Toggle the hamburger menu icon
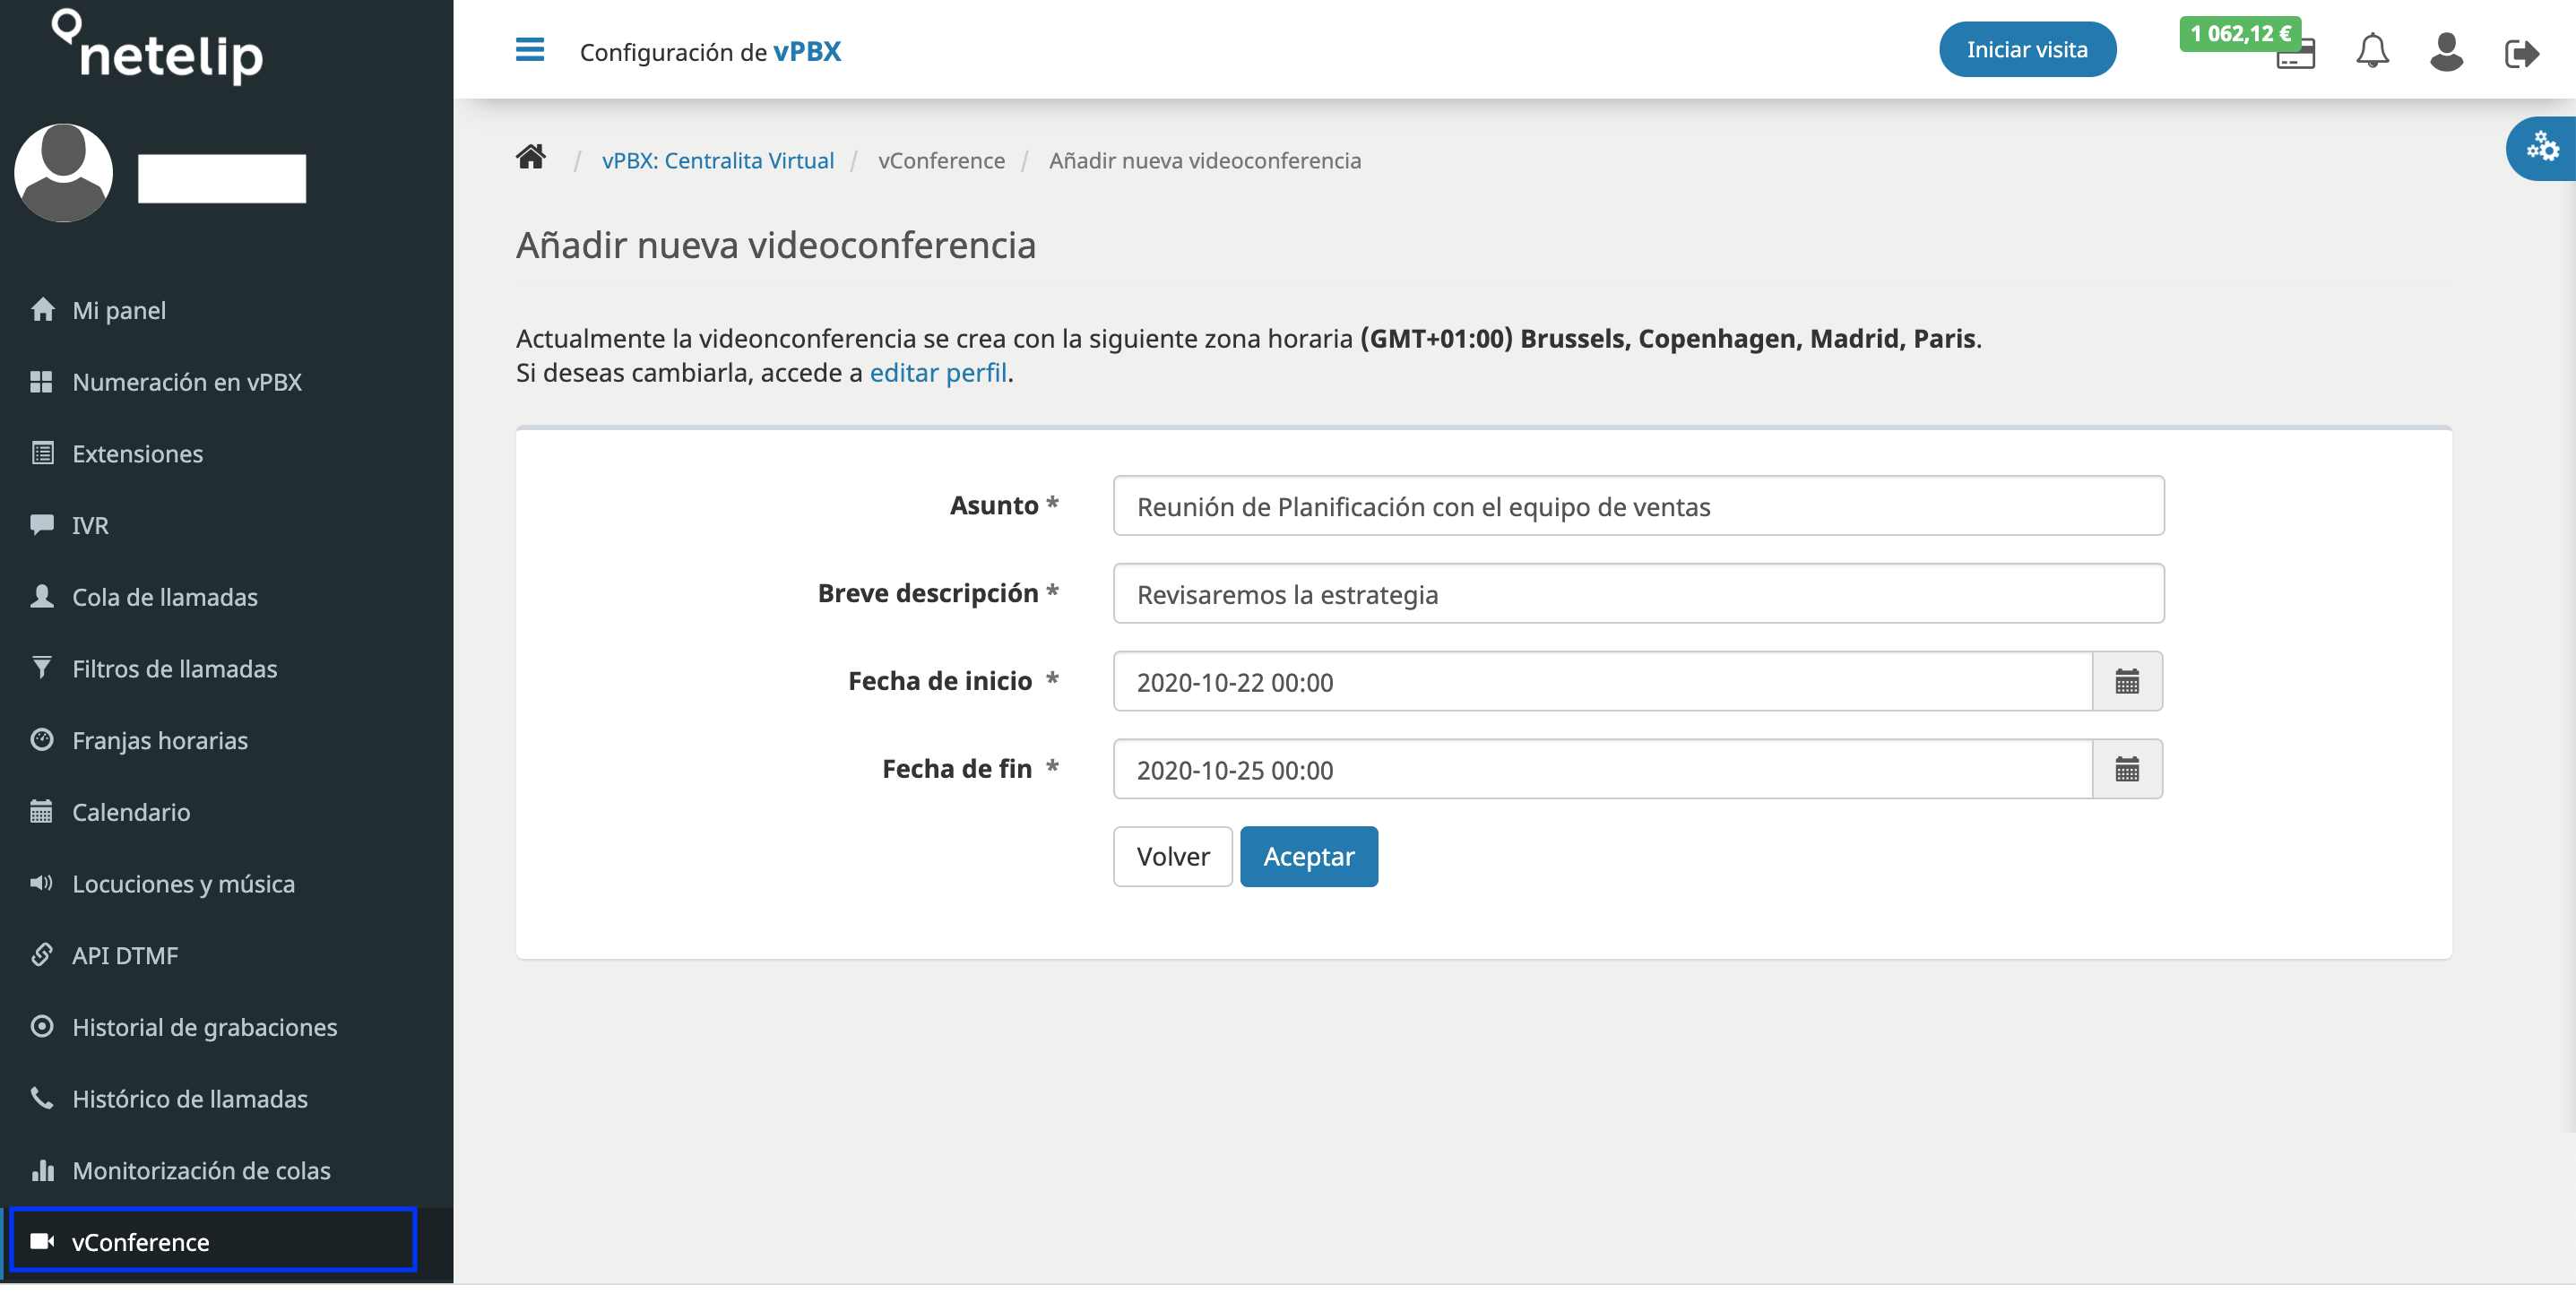Viewport: 2576px width, 1294px height. click(x=529, y=49)
